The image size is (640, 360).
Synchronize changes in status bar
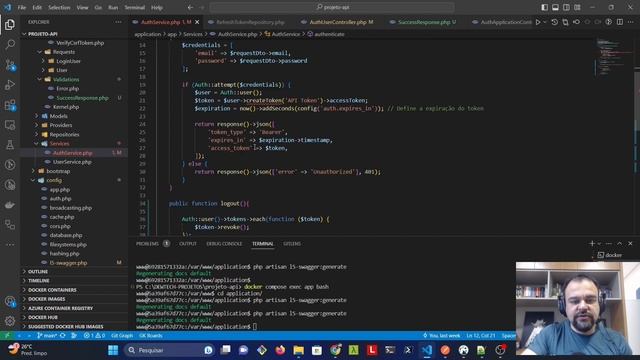point(62,336)
